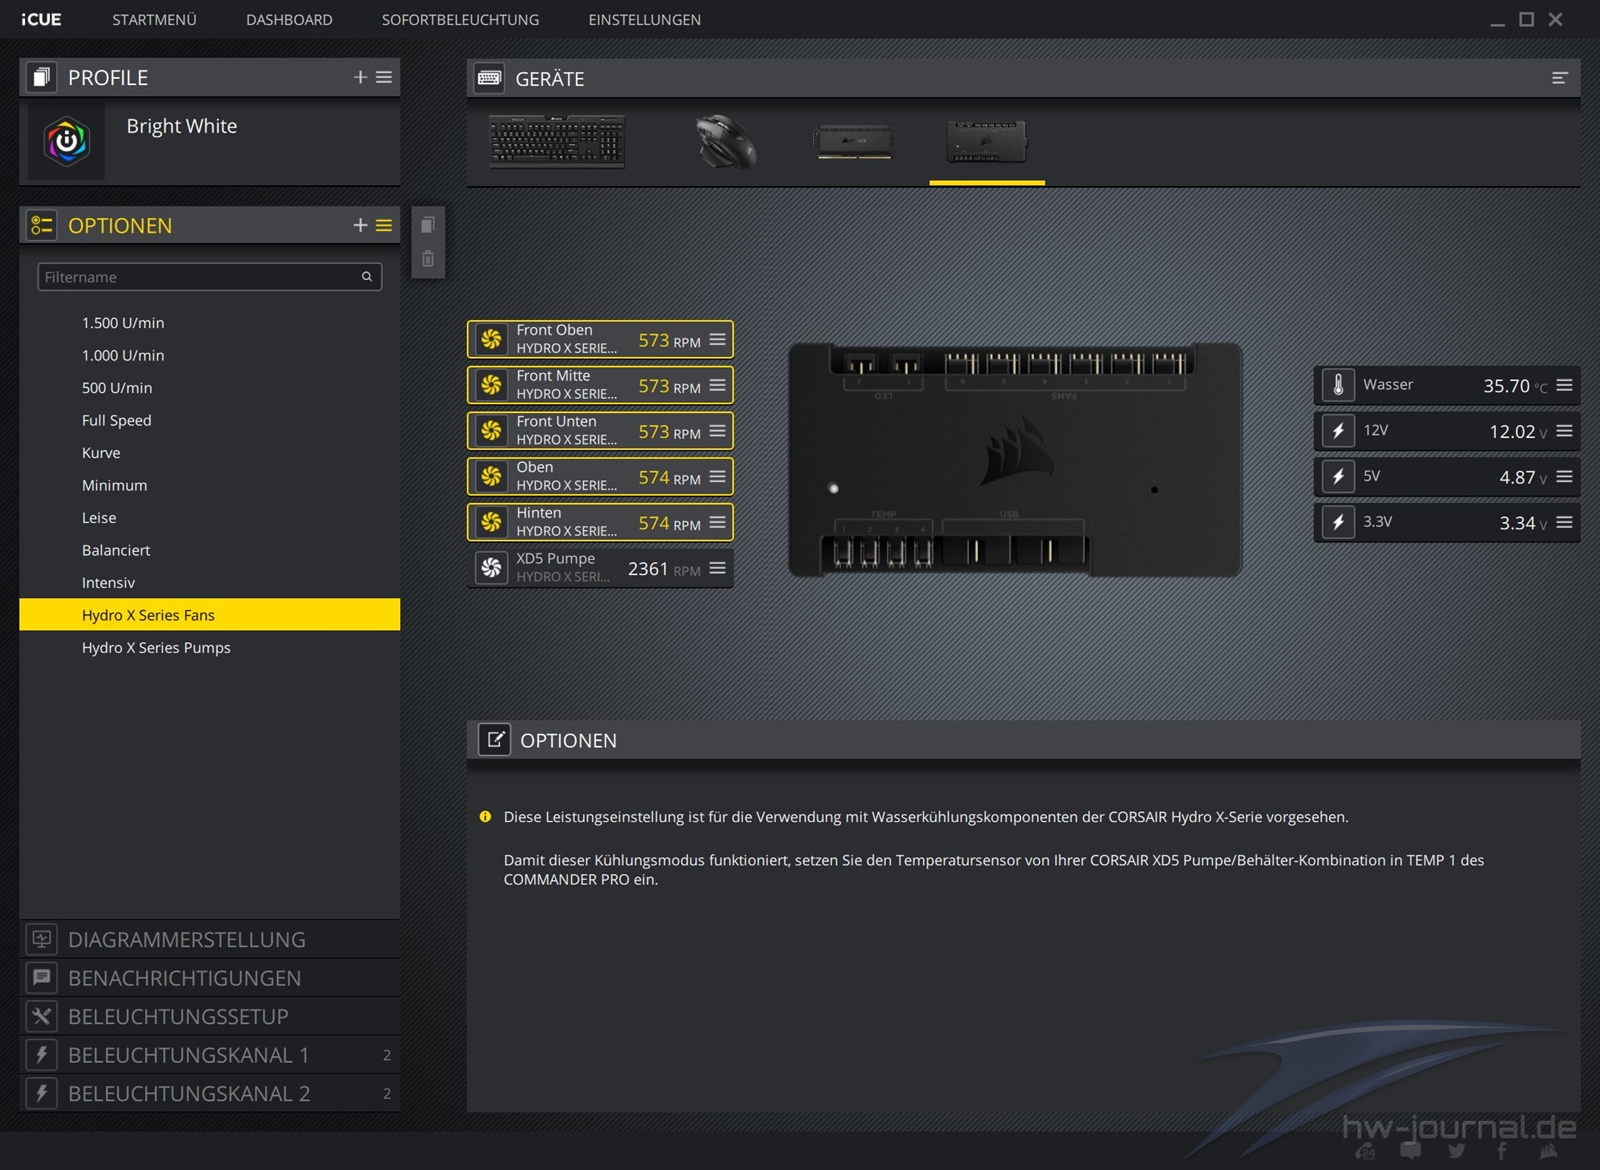Click the Wasser thermometer icon
The width and height of the screenshot is (1600, 1170).
[1338, 385]
